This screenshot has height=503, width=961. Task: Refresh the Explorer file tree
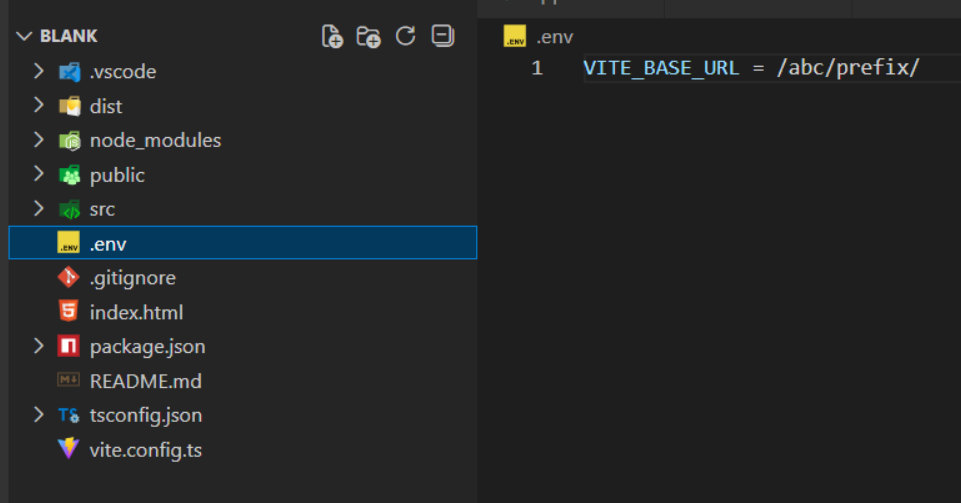pyautogui.click(x=405, y=36)
